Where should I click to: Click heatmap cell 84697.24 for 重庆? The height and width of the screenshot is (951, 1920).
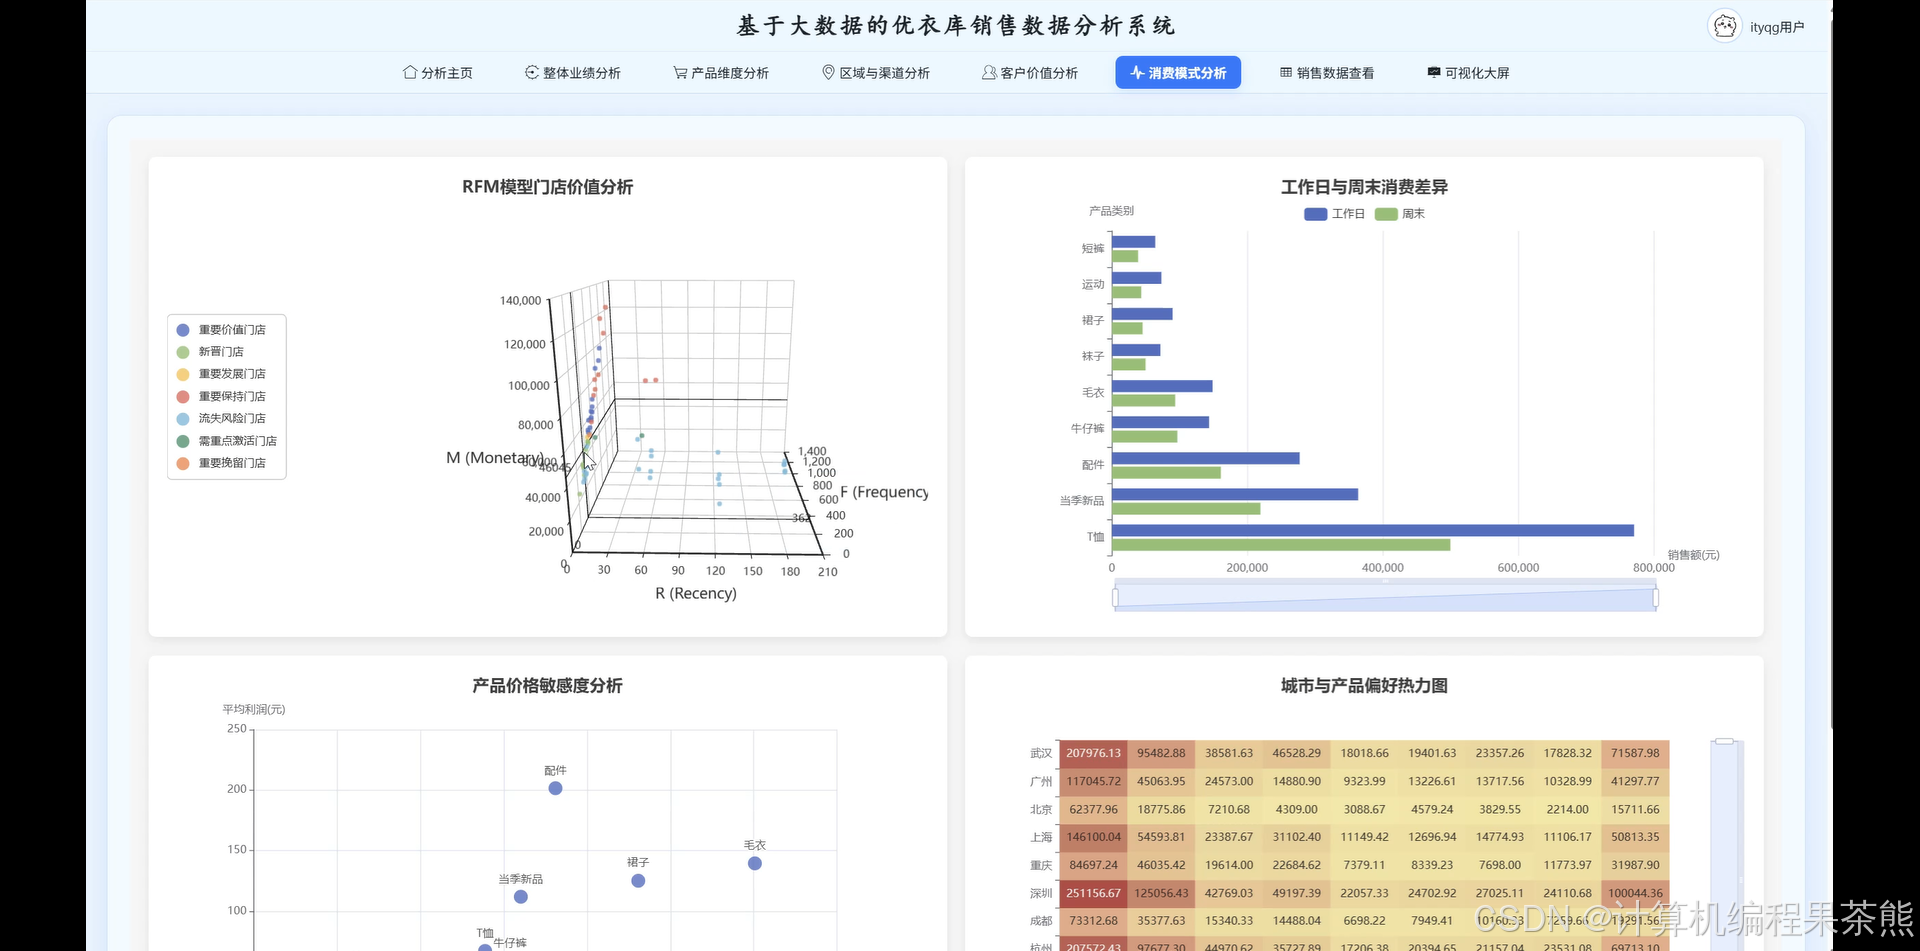pos(1093,865)
